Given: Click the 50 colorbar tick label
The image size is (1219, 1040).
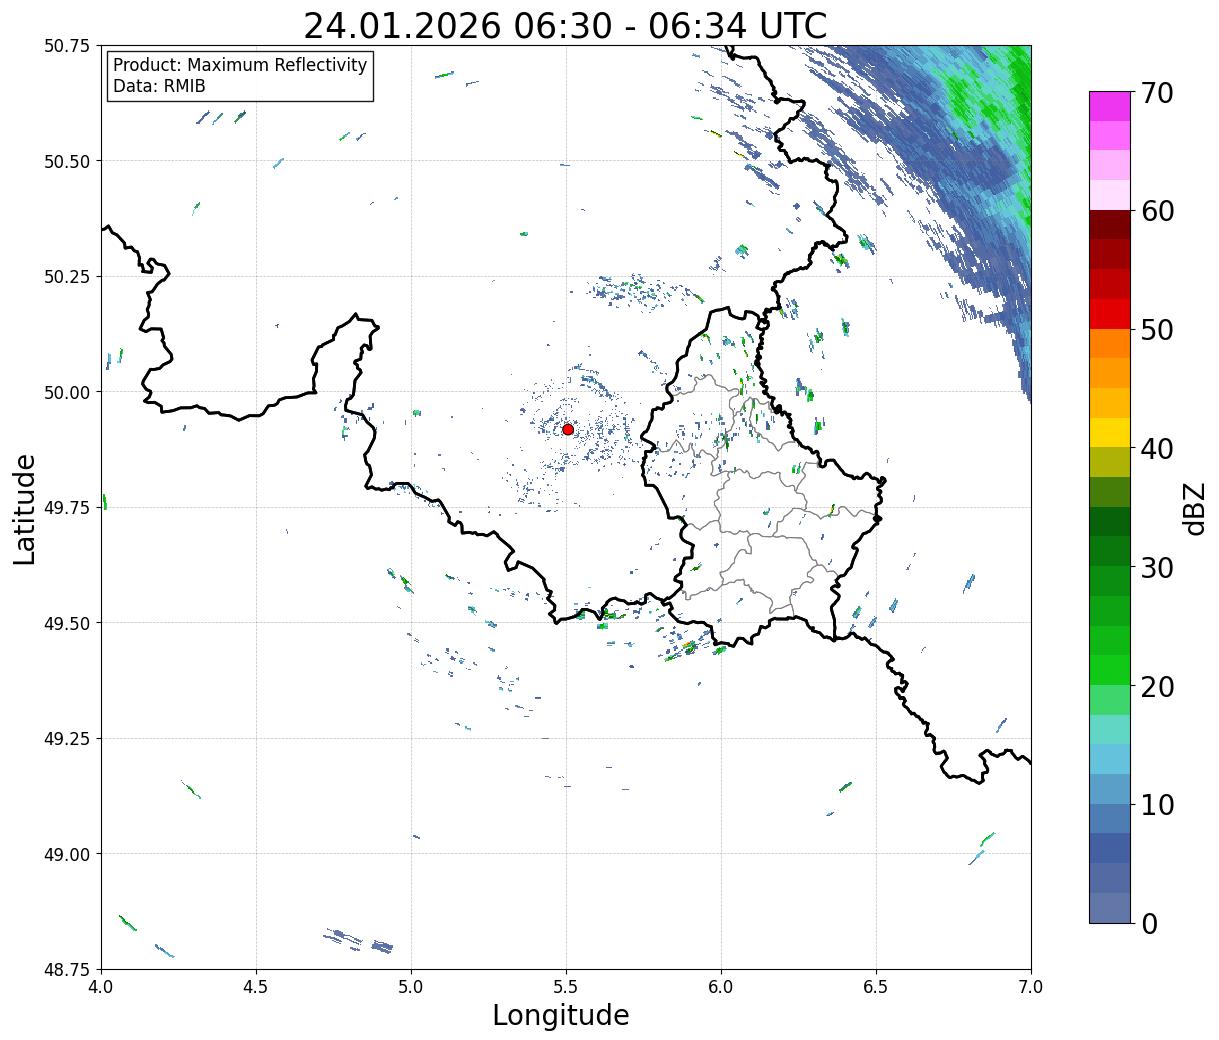Looking at the screenshot, I should point(1156,330).
